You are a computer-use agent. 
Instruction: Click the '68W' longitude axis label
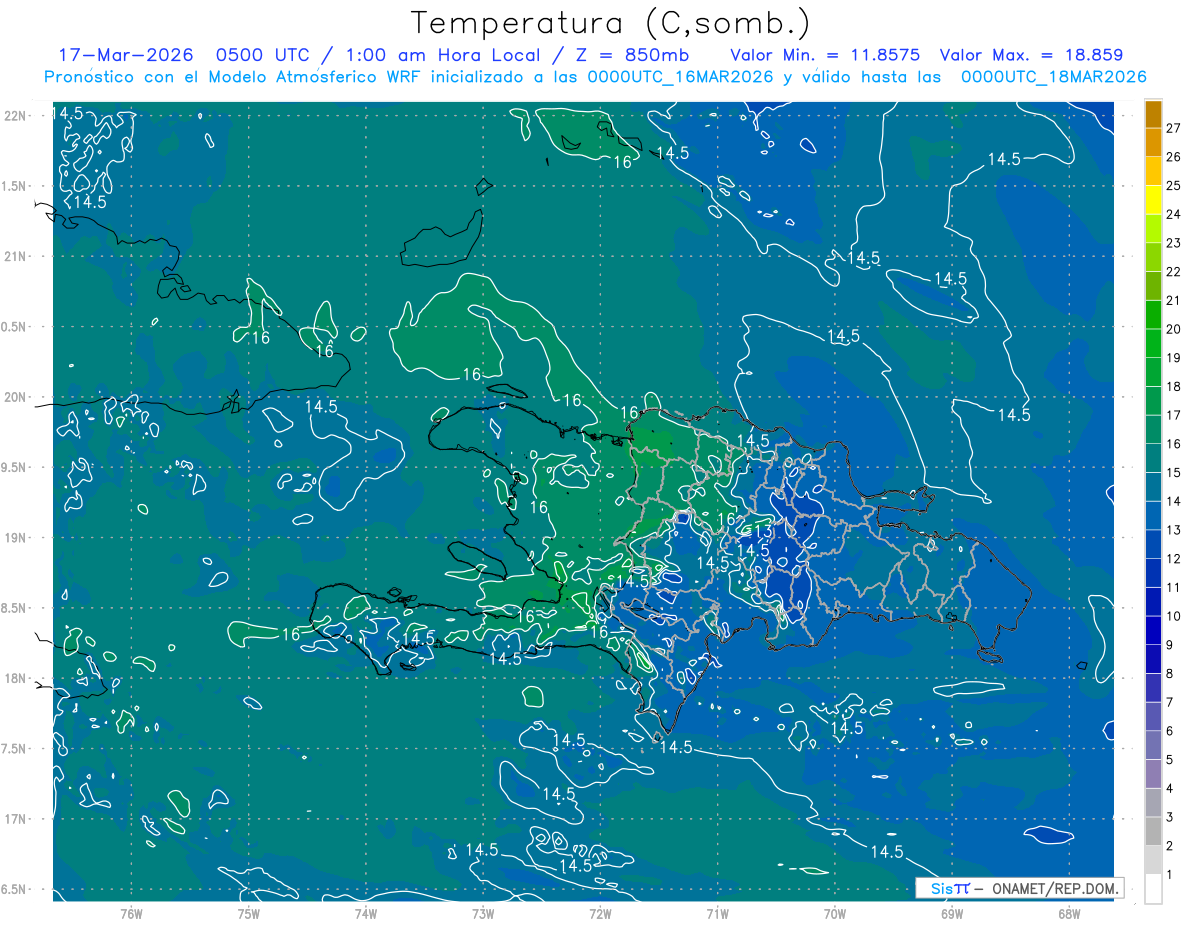coord(1068,913)
